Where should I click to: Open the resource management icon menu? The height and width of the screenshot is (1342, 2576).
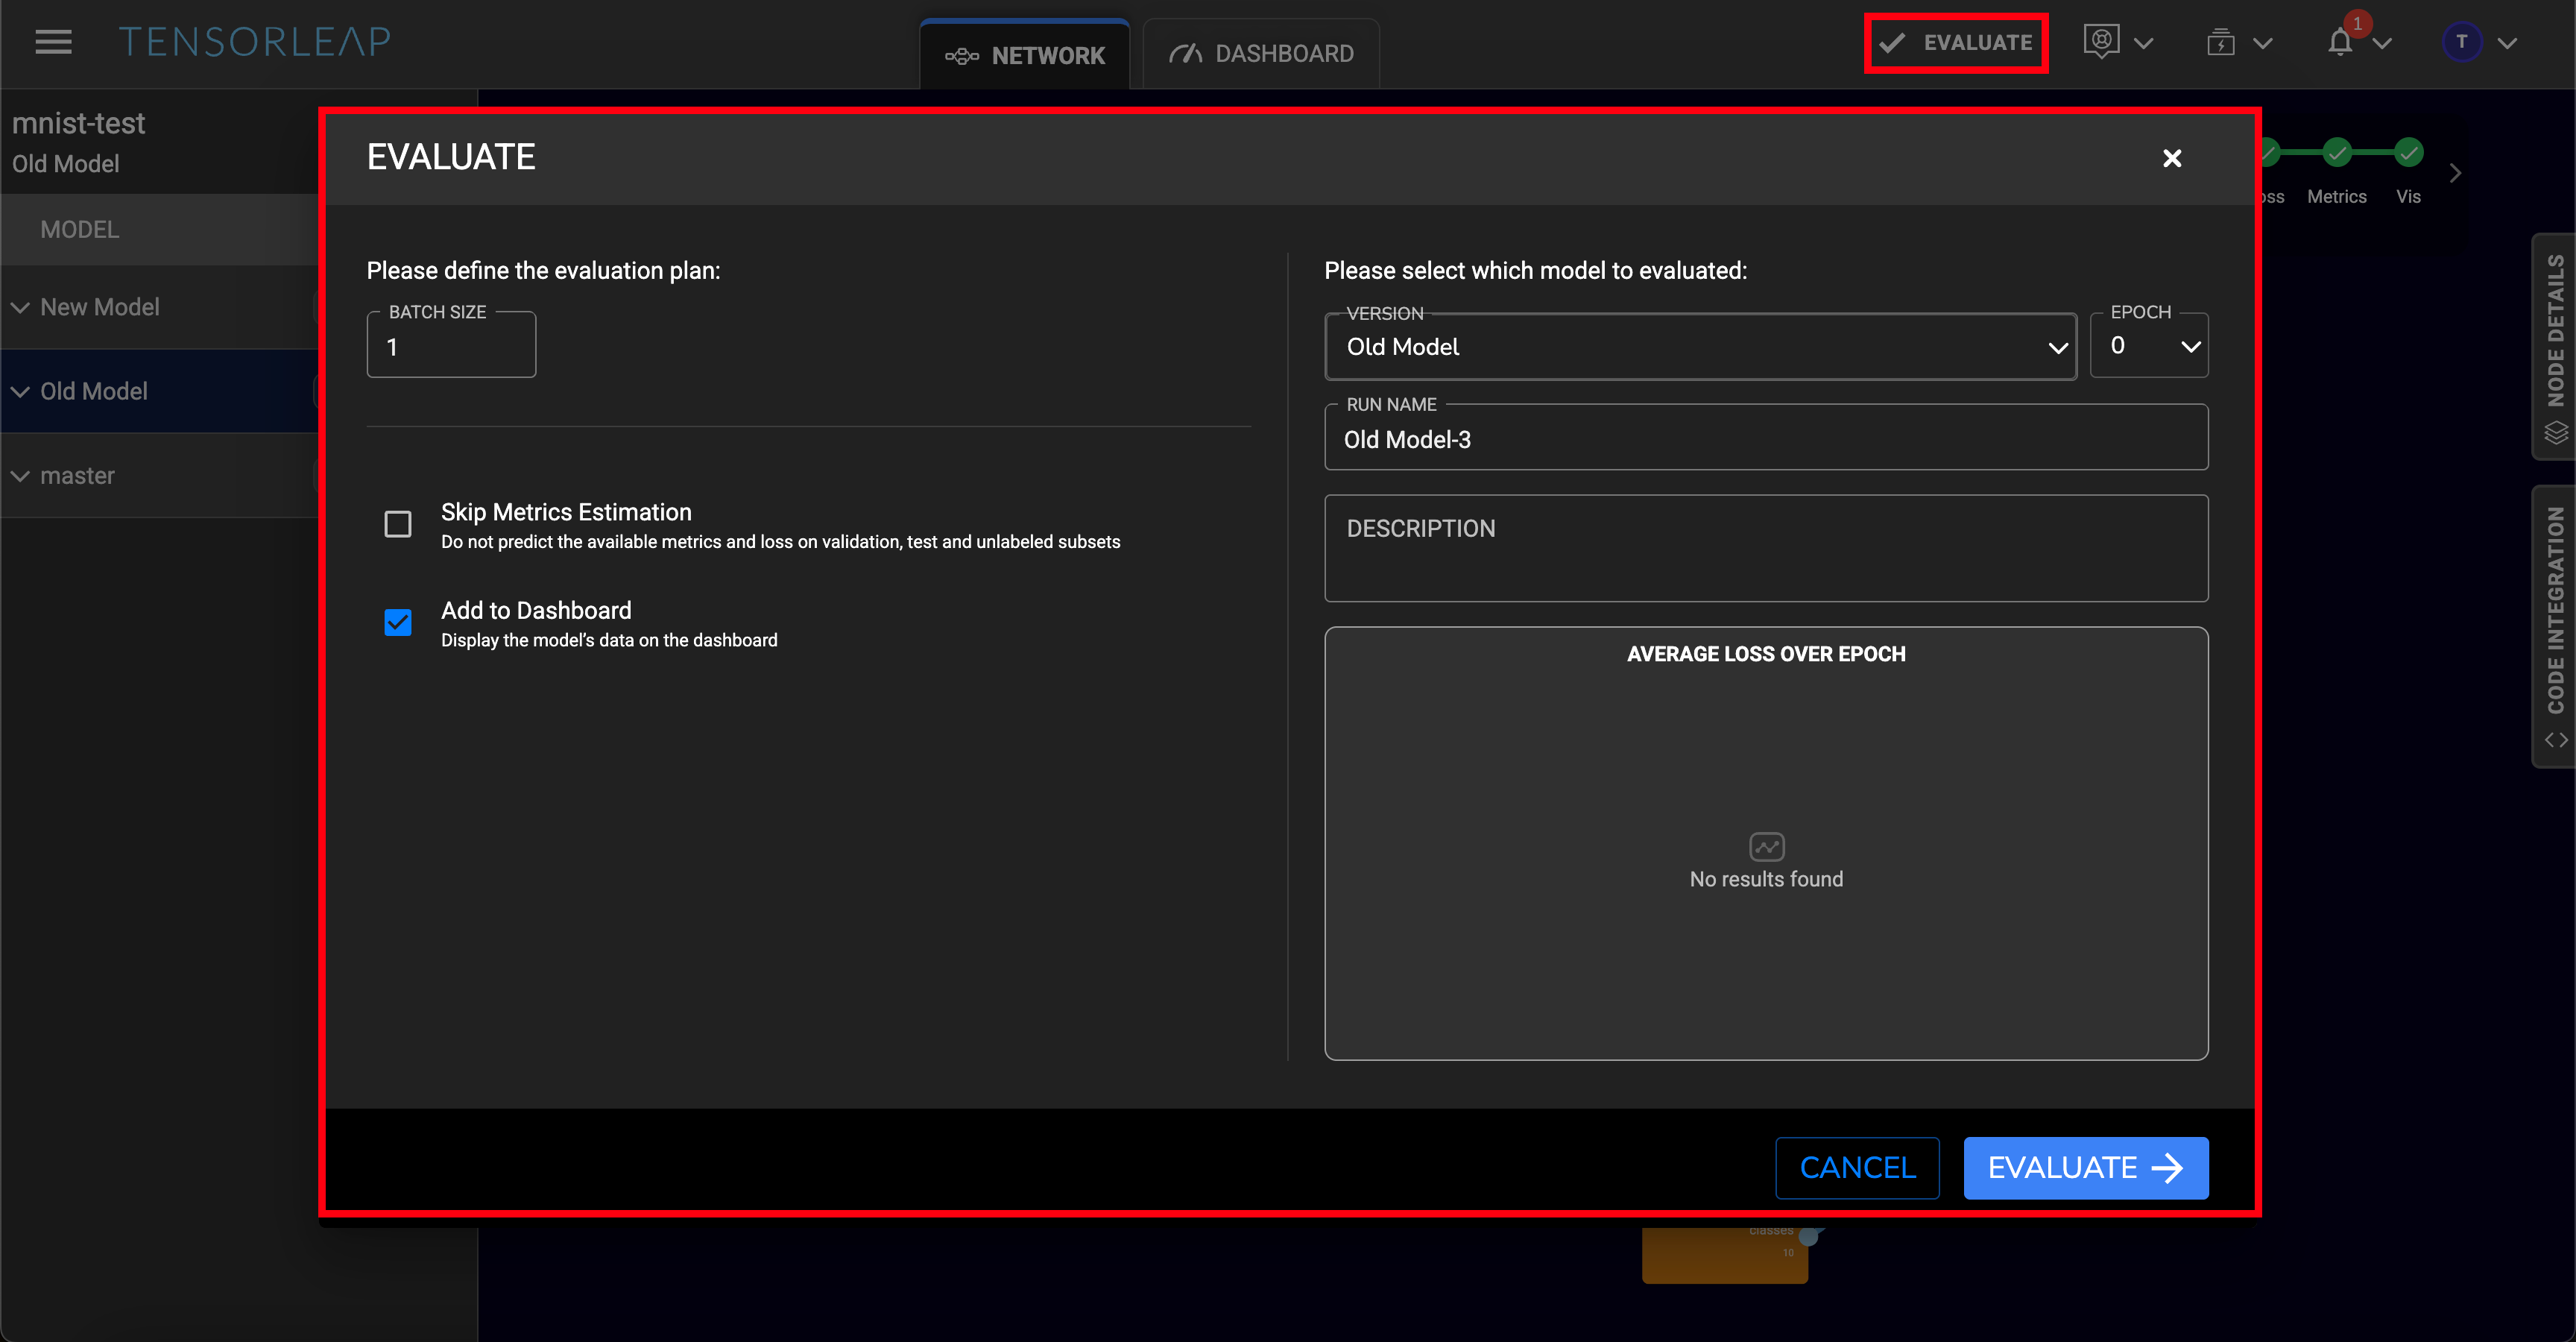click(2101, 42)
